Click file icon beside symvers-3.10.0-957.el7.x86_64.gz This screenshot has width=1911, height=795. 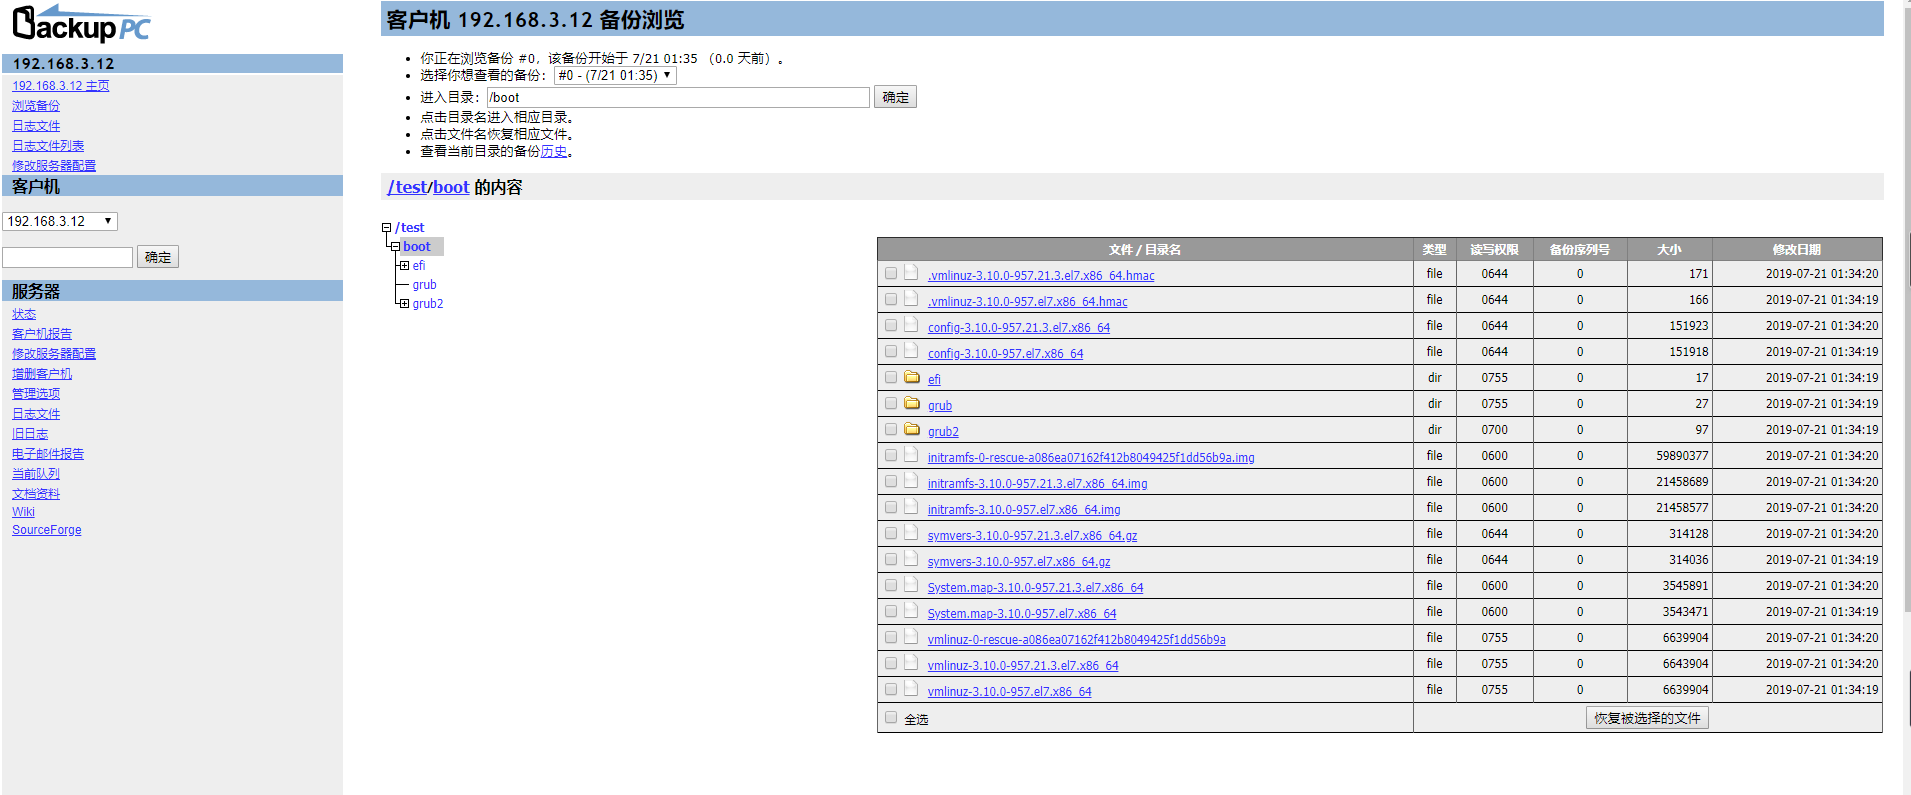pyautogui.click(x=911, y=559)
